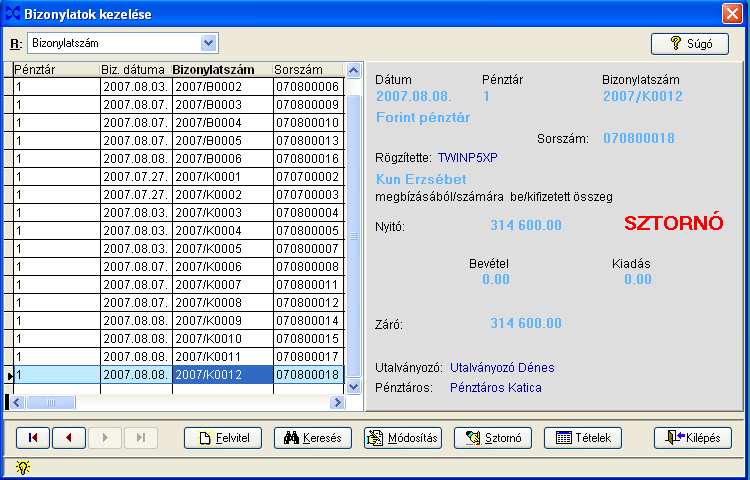Expand the Bizonylatszám sort dropdown

209,44
